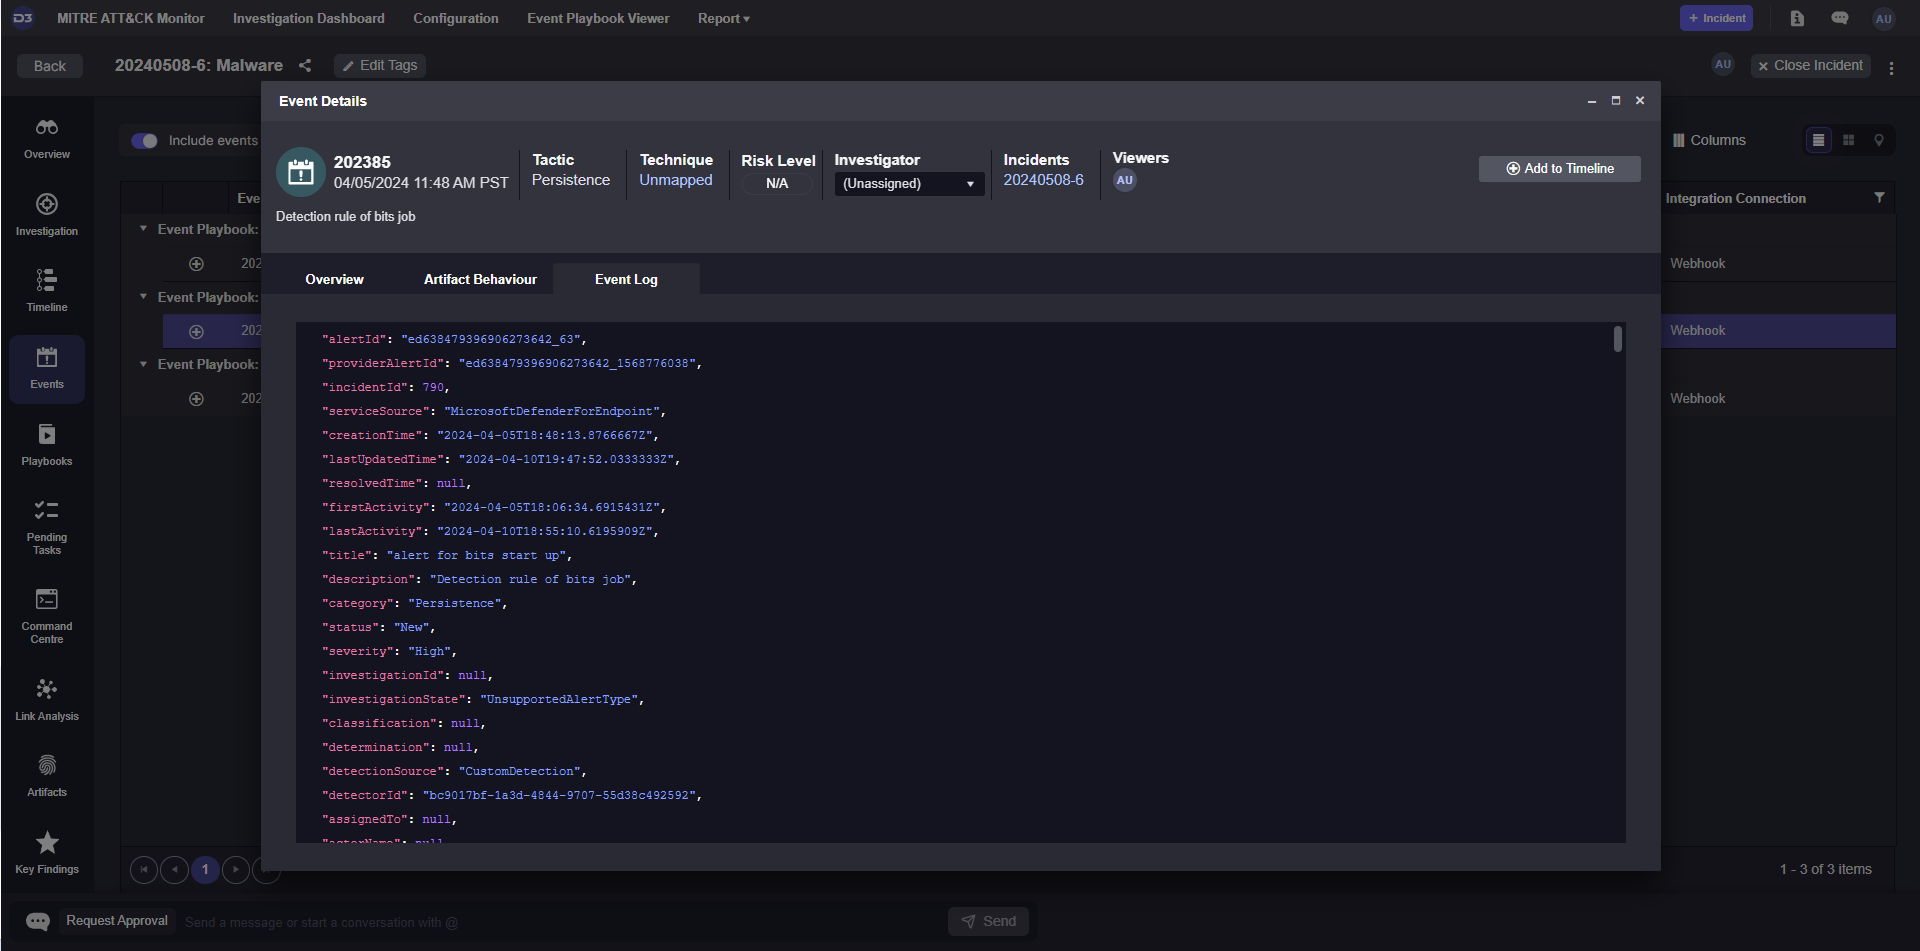The width and height of the screenshot is (1920, 951).
Task: Collapse the second Event Playbook group
Action: (x=143, y=297)
